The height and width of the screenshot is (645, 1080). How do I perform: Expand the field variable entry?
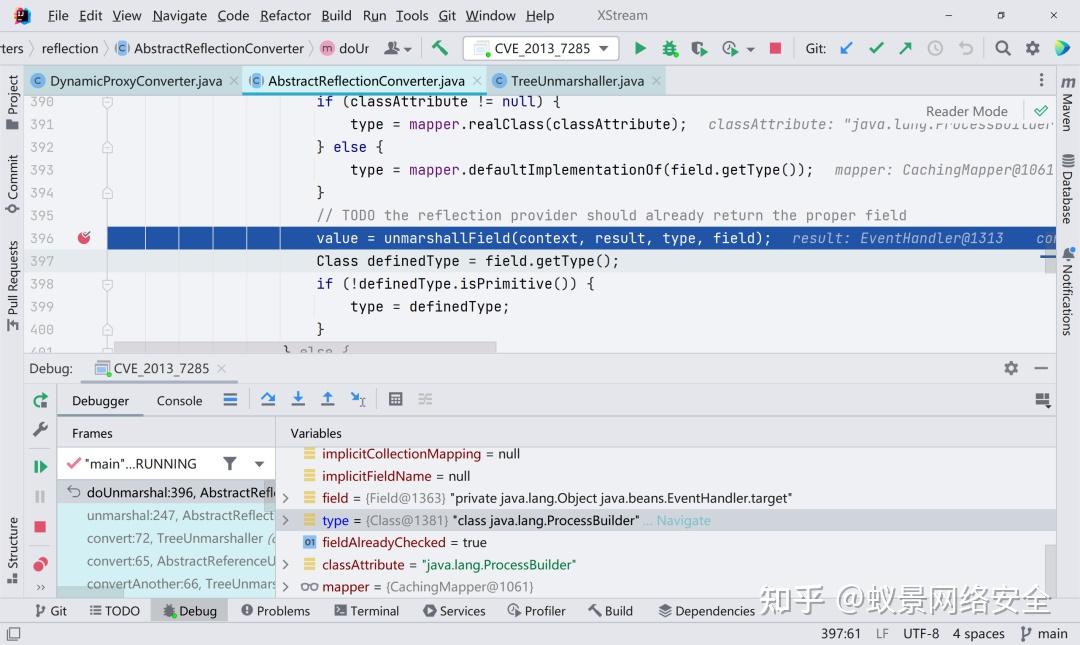(x=285, y=497)
